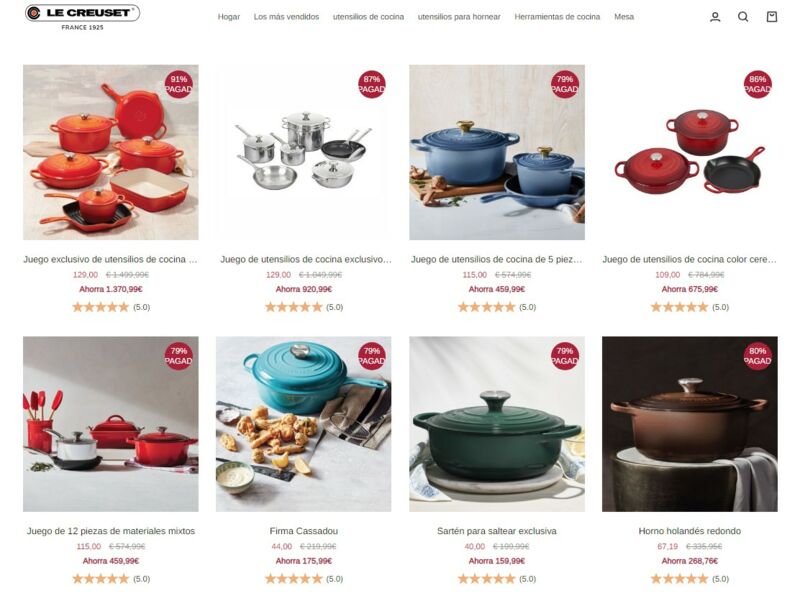Open the Hogar menu item
This screenshot has height=601, width=800.
pyautogui.click(x=229, y=17)
